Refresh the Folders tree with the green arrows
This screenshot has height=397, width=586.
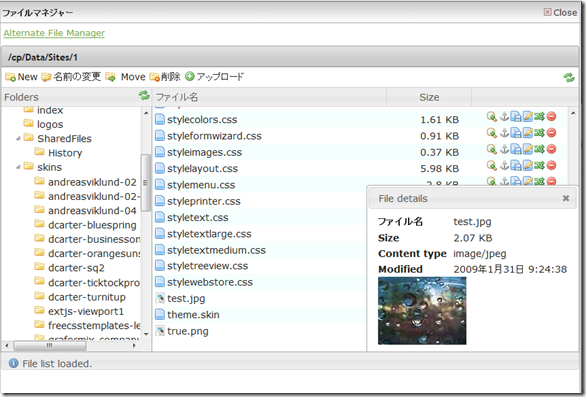pyautogui.click(x=144, y=95)
